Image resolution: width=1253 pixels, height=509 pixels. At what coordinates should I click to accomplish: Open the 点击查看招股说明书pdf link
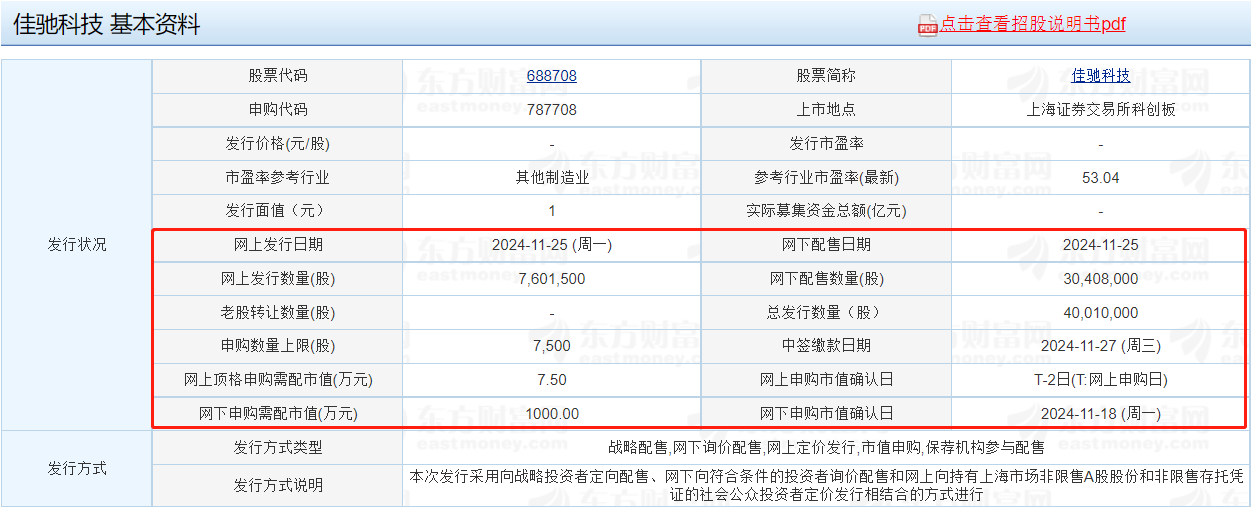tap(1032, 25)
